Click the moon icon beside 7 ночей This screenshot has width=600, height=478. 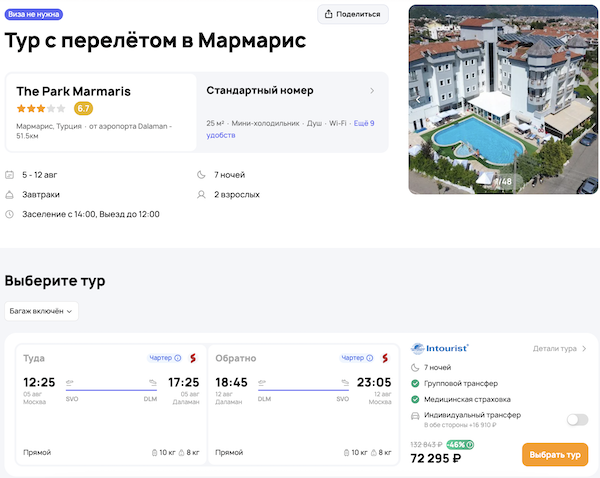pyautogui.click(x=202, y=175)
